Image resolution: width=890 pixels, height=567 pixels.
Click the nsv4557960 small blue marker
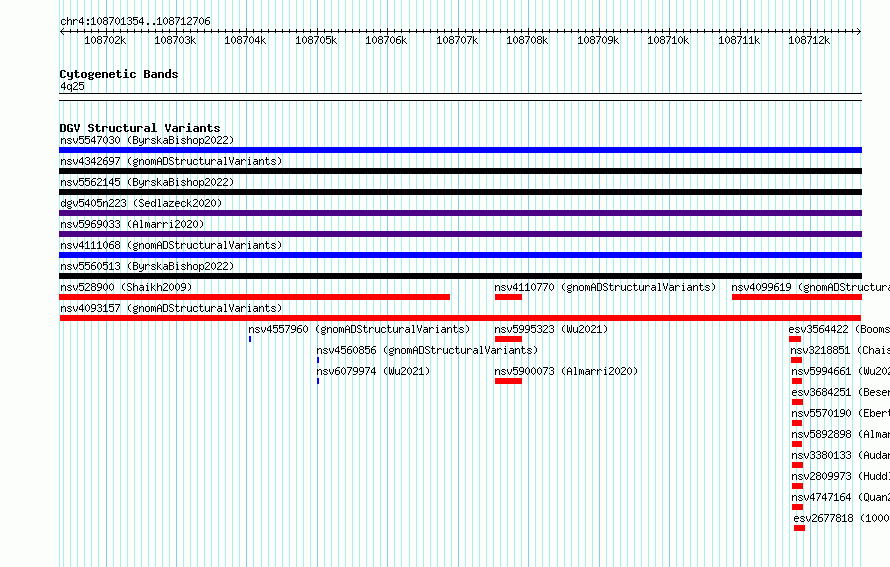click(250, 339)
